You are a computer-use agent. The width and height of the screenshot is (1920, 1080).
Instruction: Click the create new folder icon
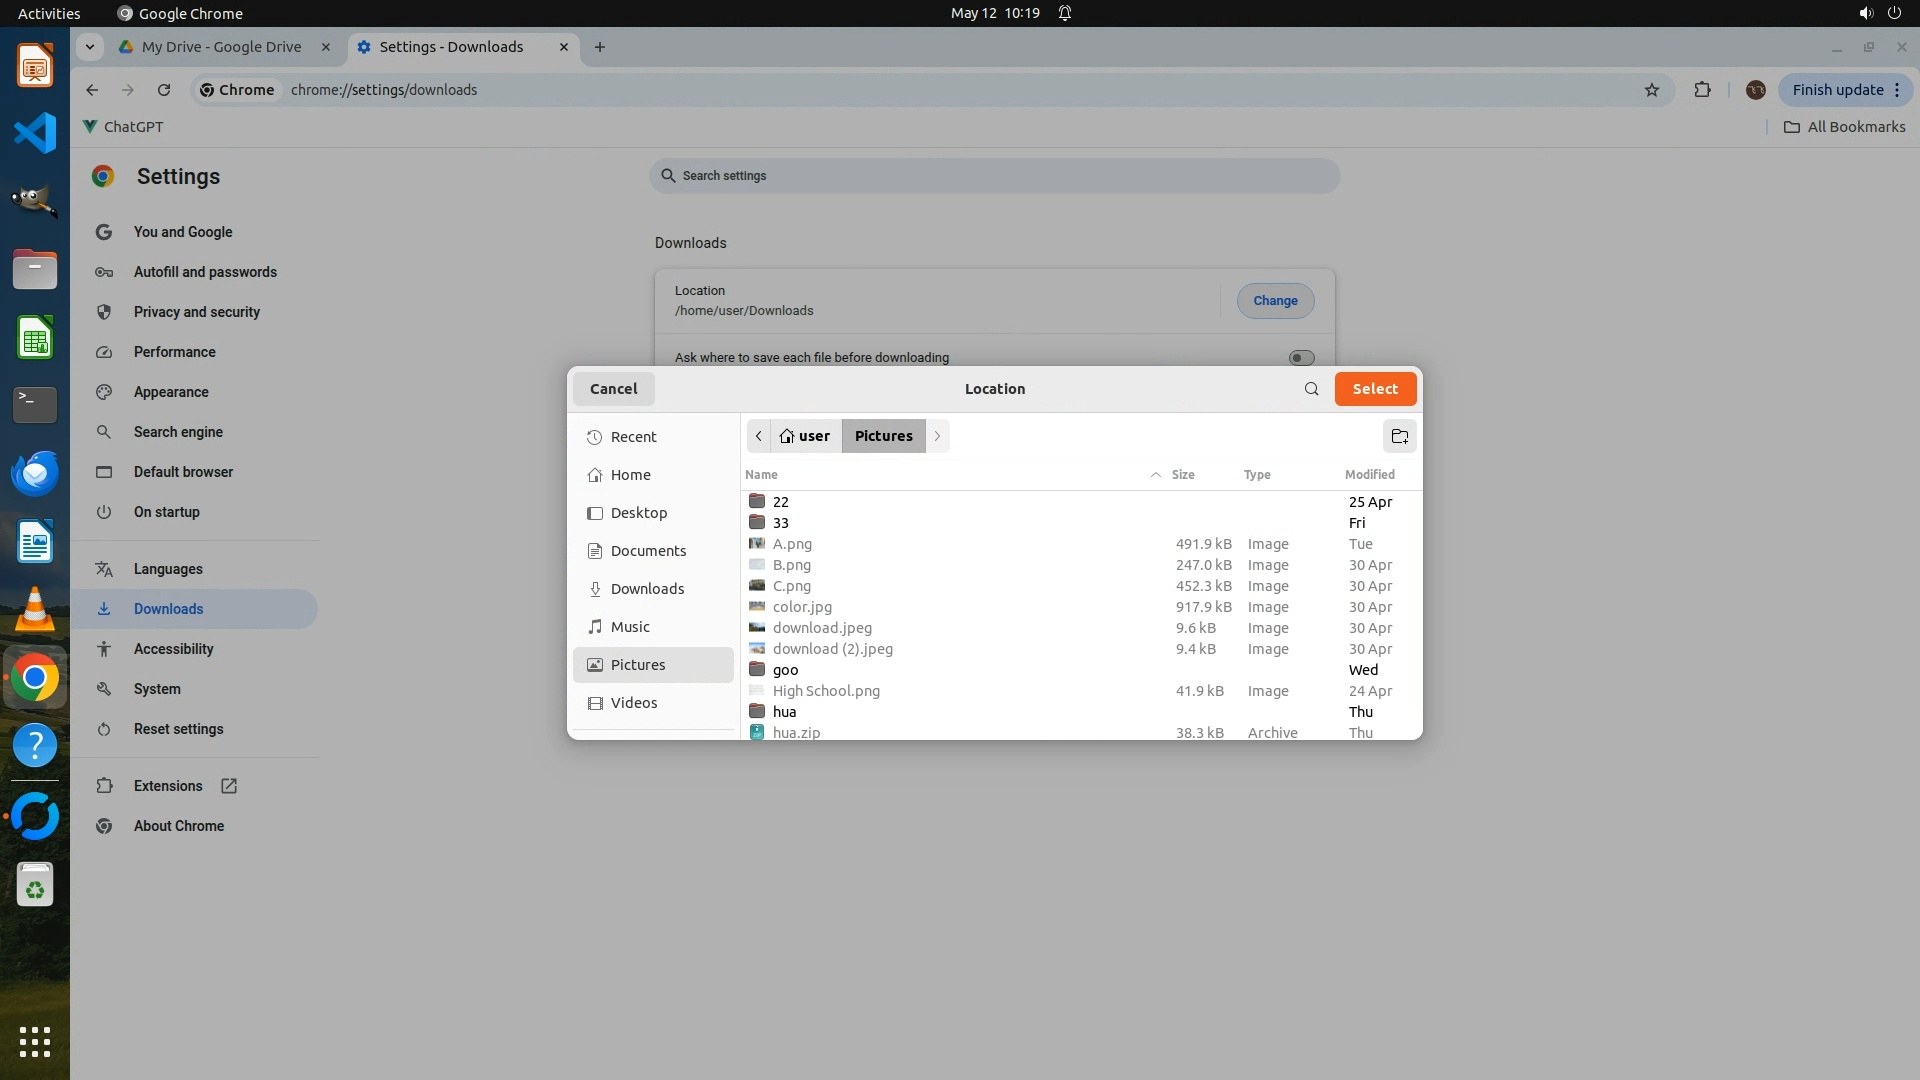[1399, 436]
